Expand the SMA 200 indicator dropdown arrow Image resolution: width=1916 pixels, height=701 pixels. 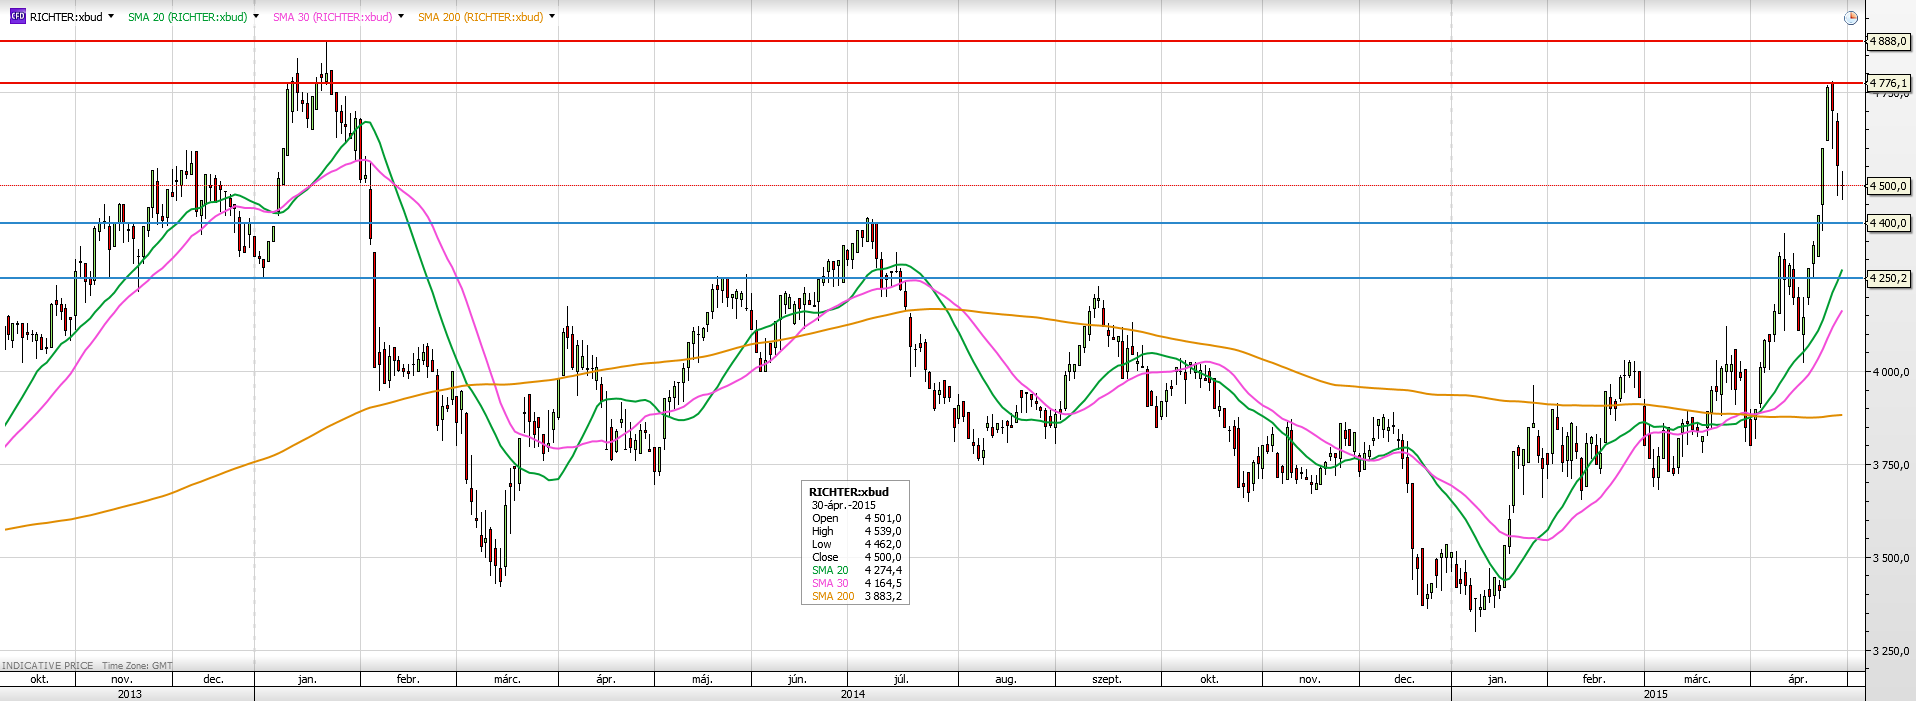(x=552, y=17)
